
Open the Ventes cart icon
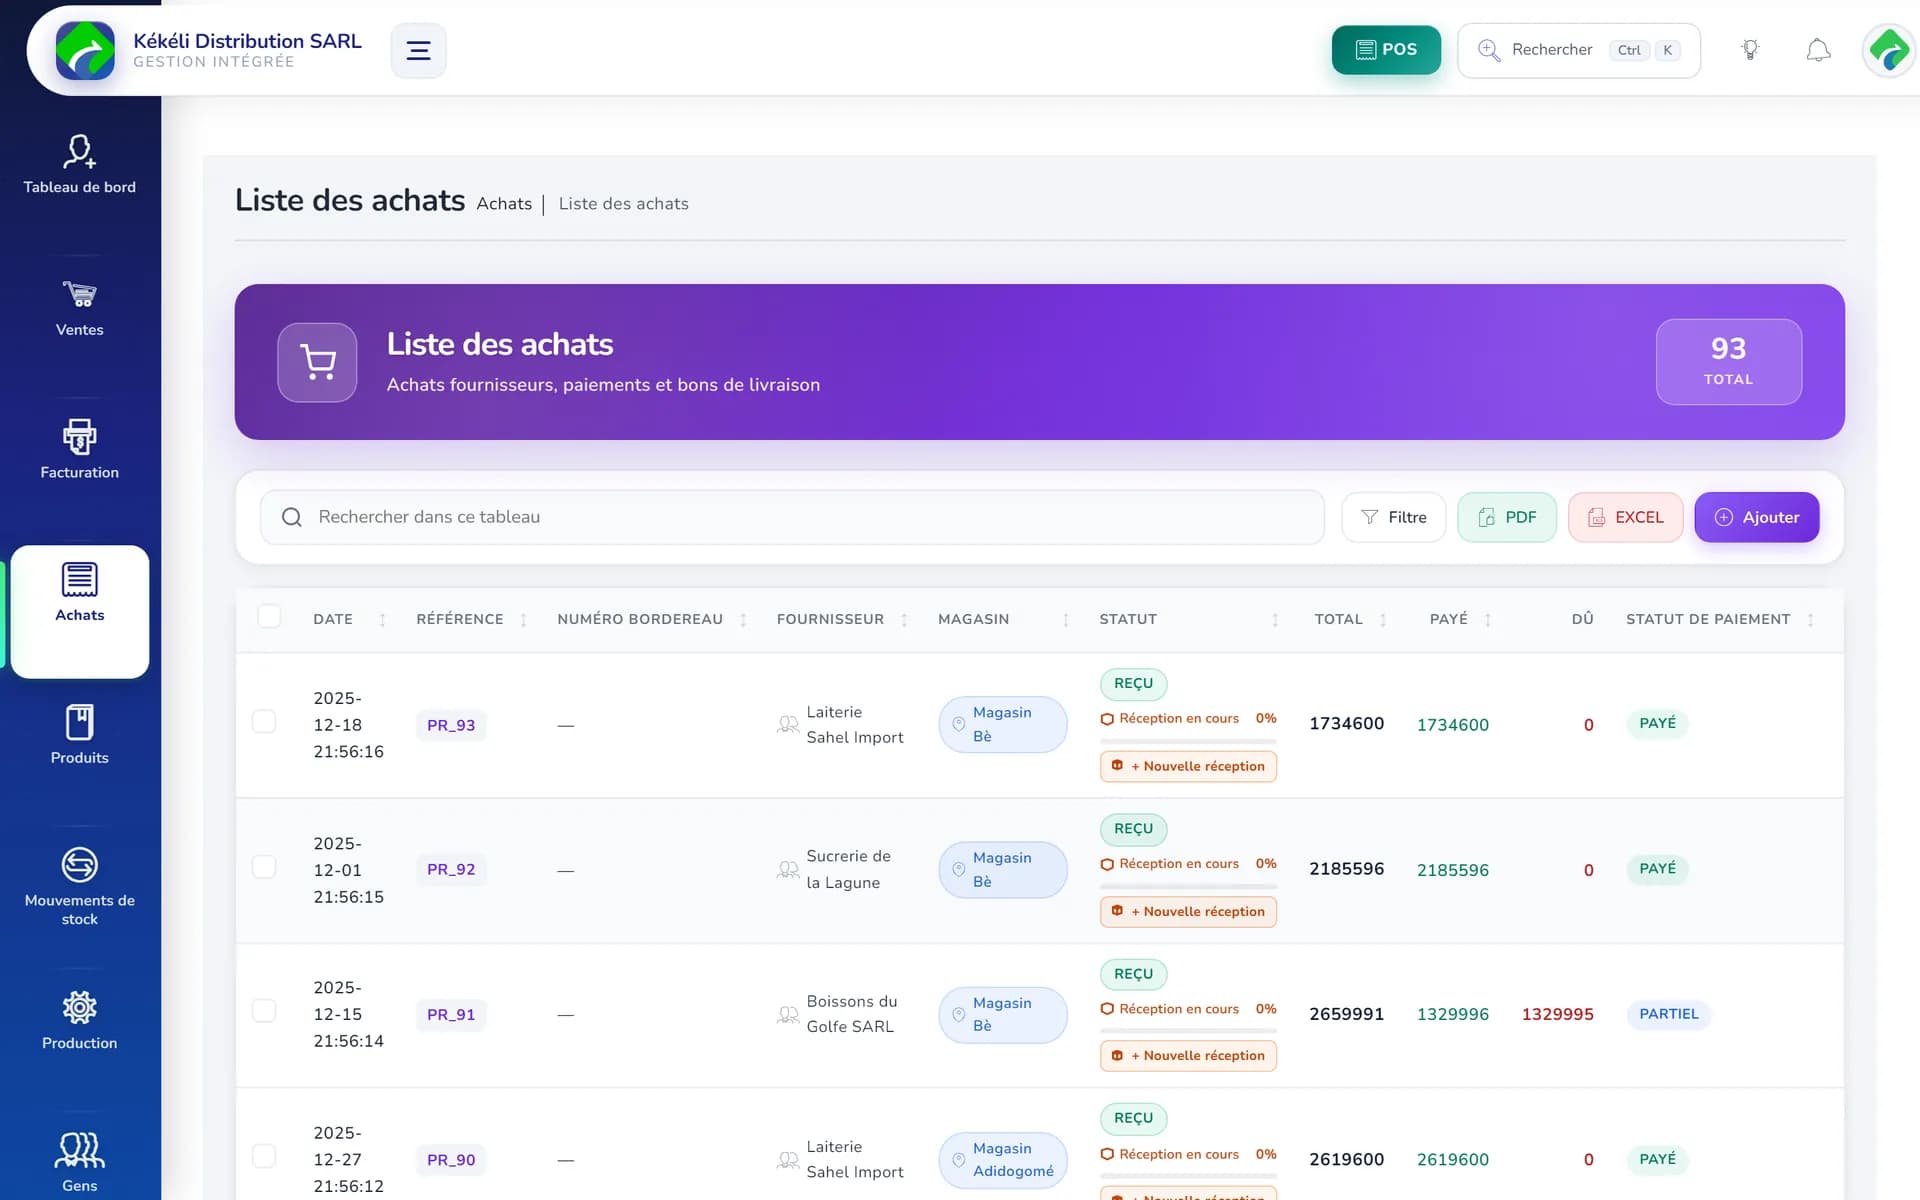click(79, 295)
